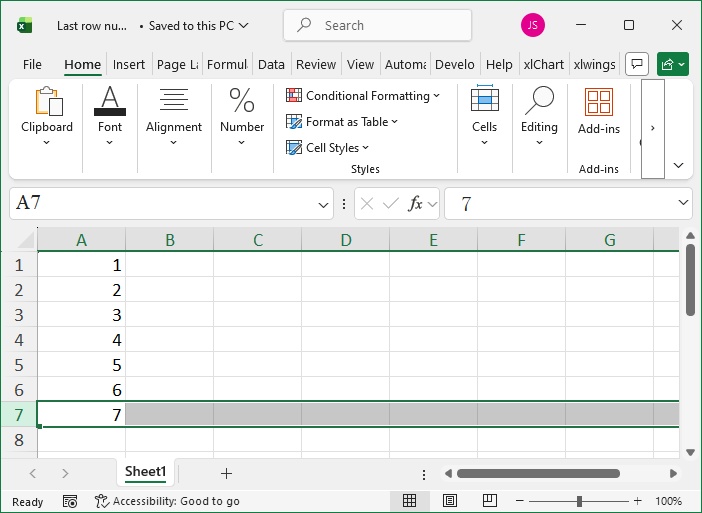Switch to the Review tab
The image size is (702, 513).
coord(316,64)
